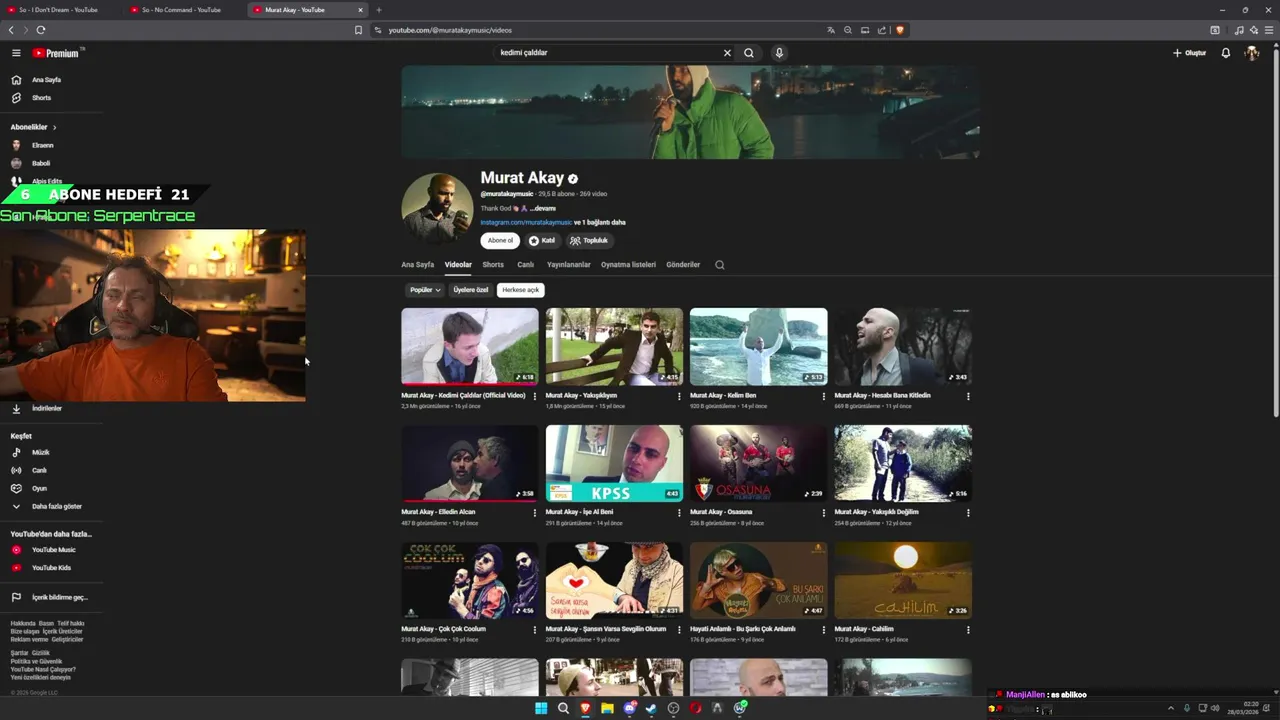Open the YouTube hamburger guide menu
The height and width of the screenshot is (720, 1280).
(16, 53)
